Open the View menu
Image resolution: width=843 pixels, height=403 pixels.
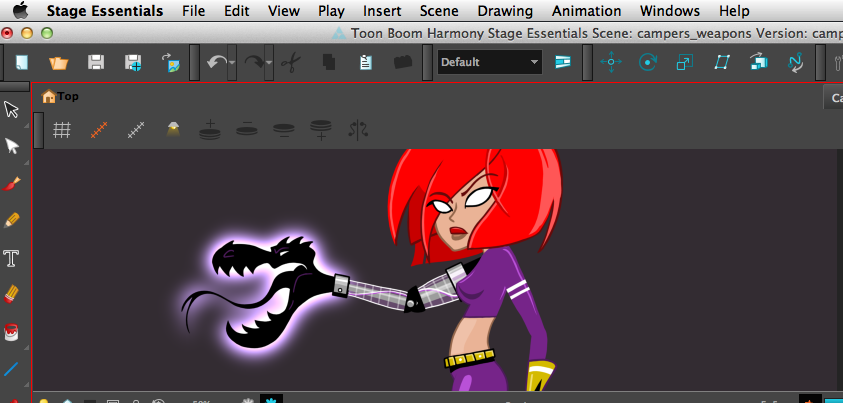(x=284, y=11)
